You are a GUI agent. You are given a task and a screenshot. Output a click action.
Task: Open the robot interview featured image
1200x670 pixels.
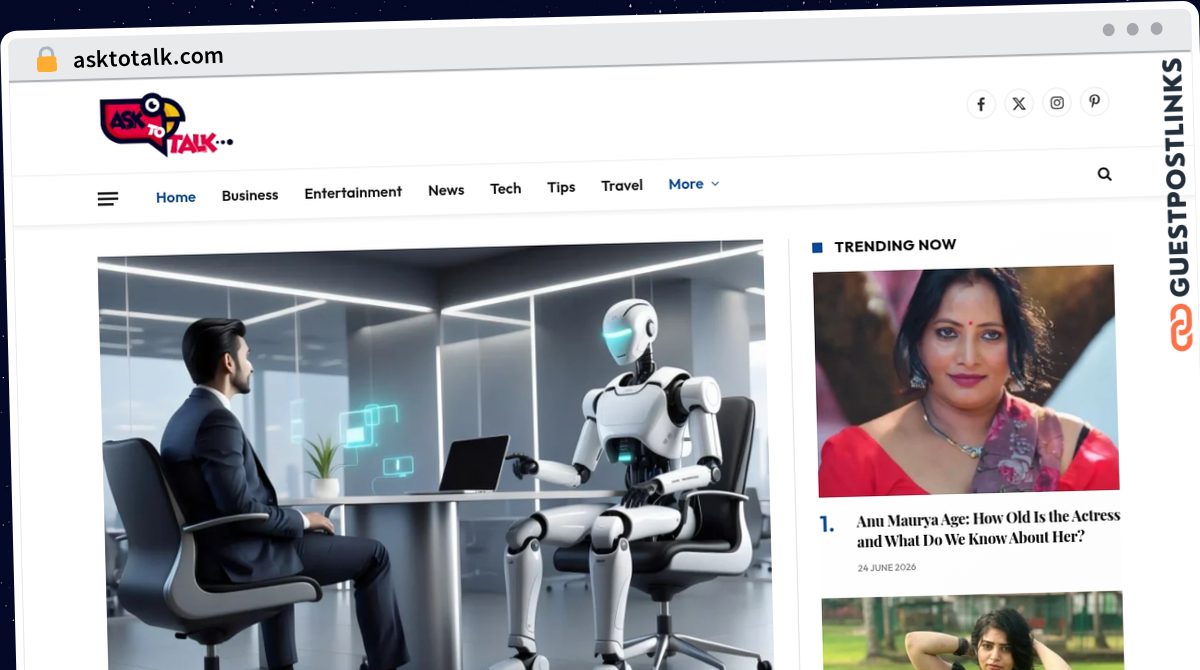coord(432,455)
